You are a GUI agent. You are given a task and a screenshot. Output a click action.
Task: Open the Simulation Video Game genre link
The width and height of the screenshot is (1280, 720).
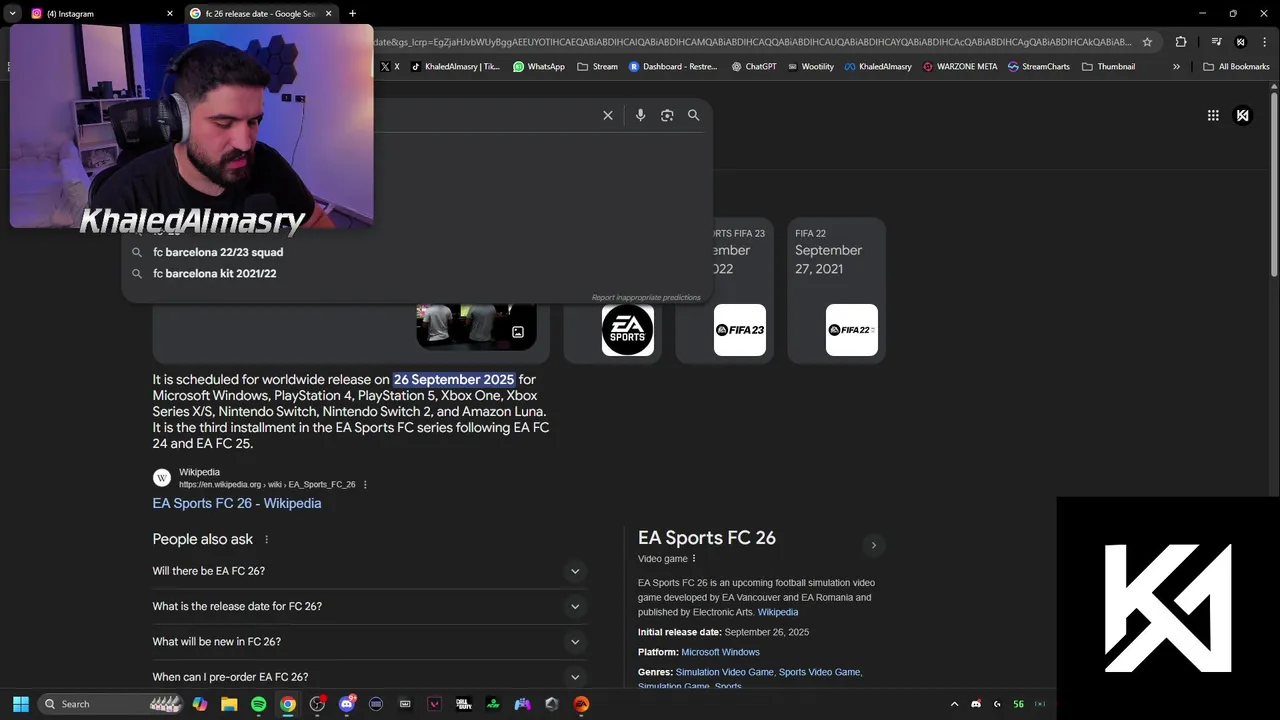tap(724, 672)
